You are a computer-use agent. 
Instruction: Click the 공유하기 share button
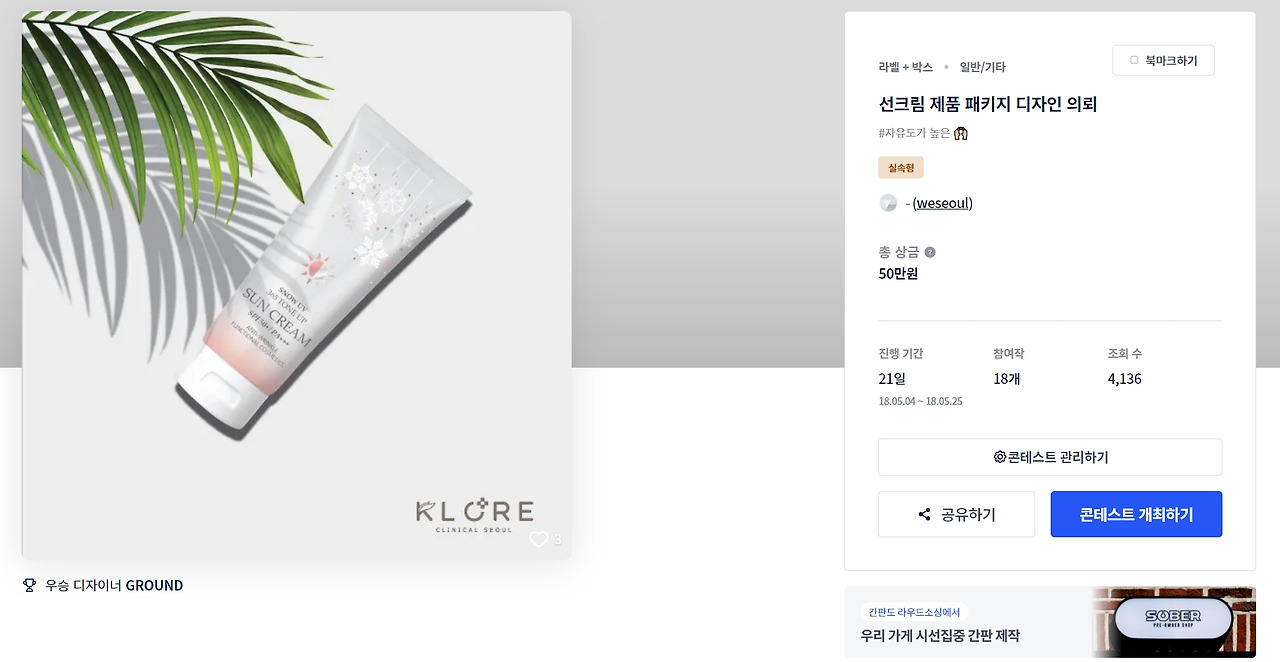tap(956, 514)
